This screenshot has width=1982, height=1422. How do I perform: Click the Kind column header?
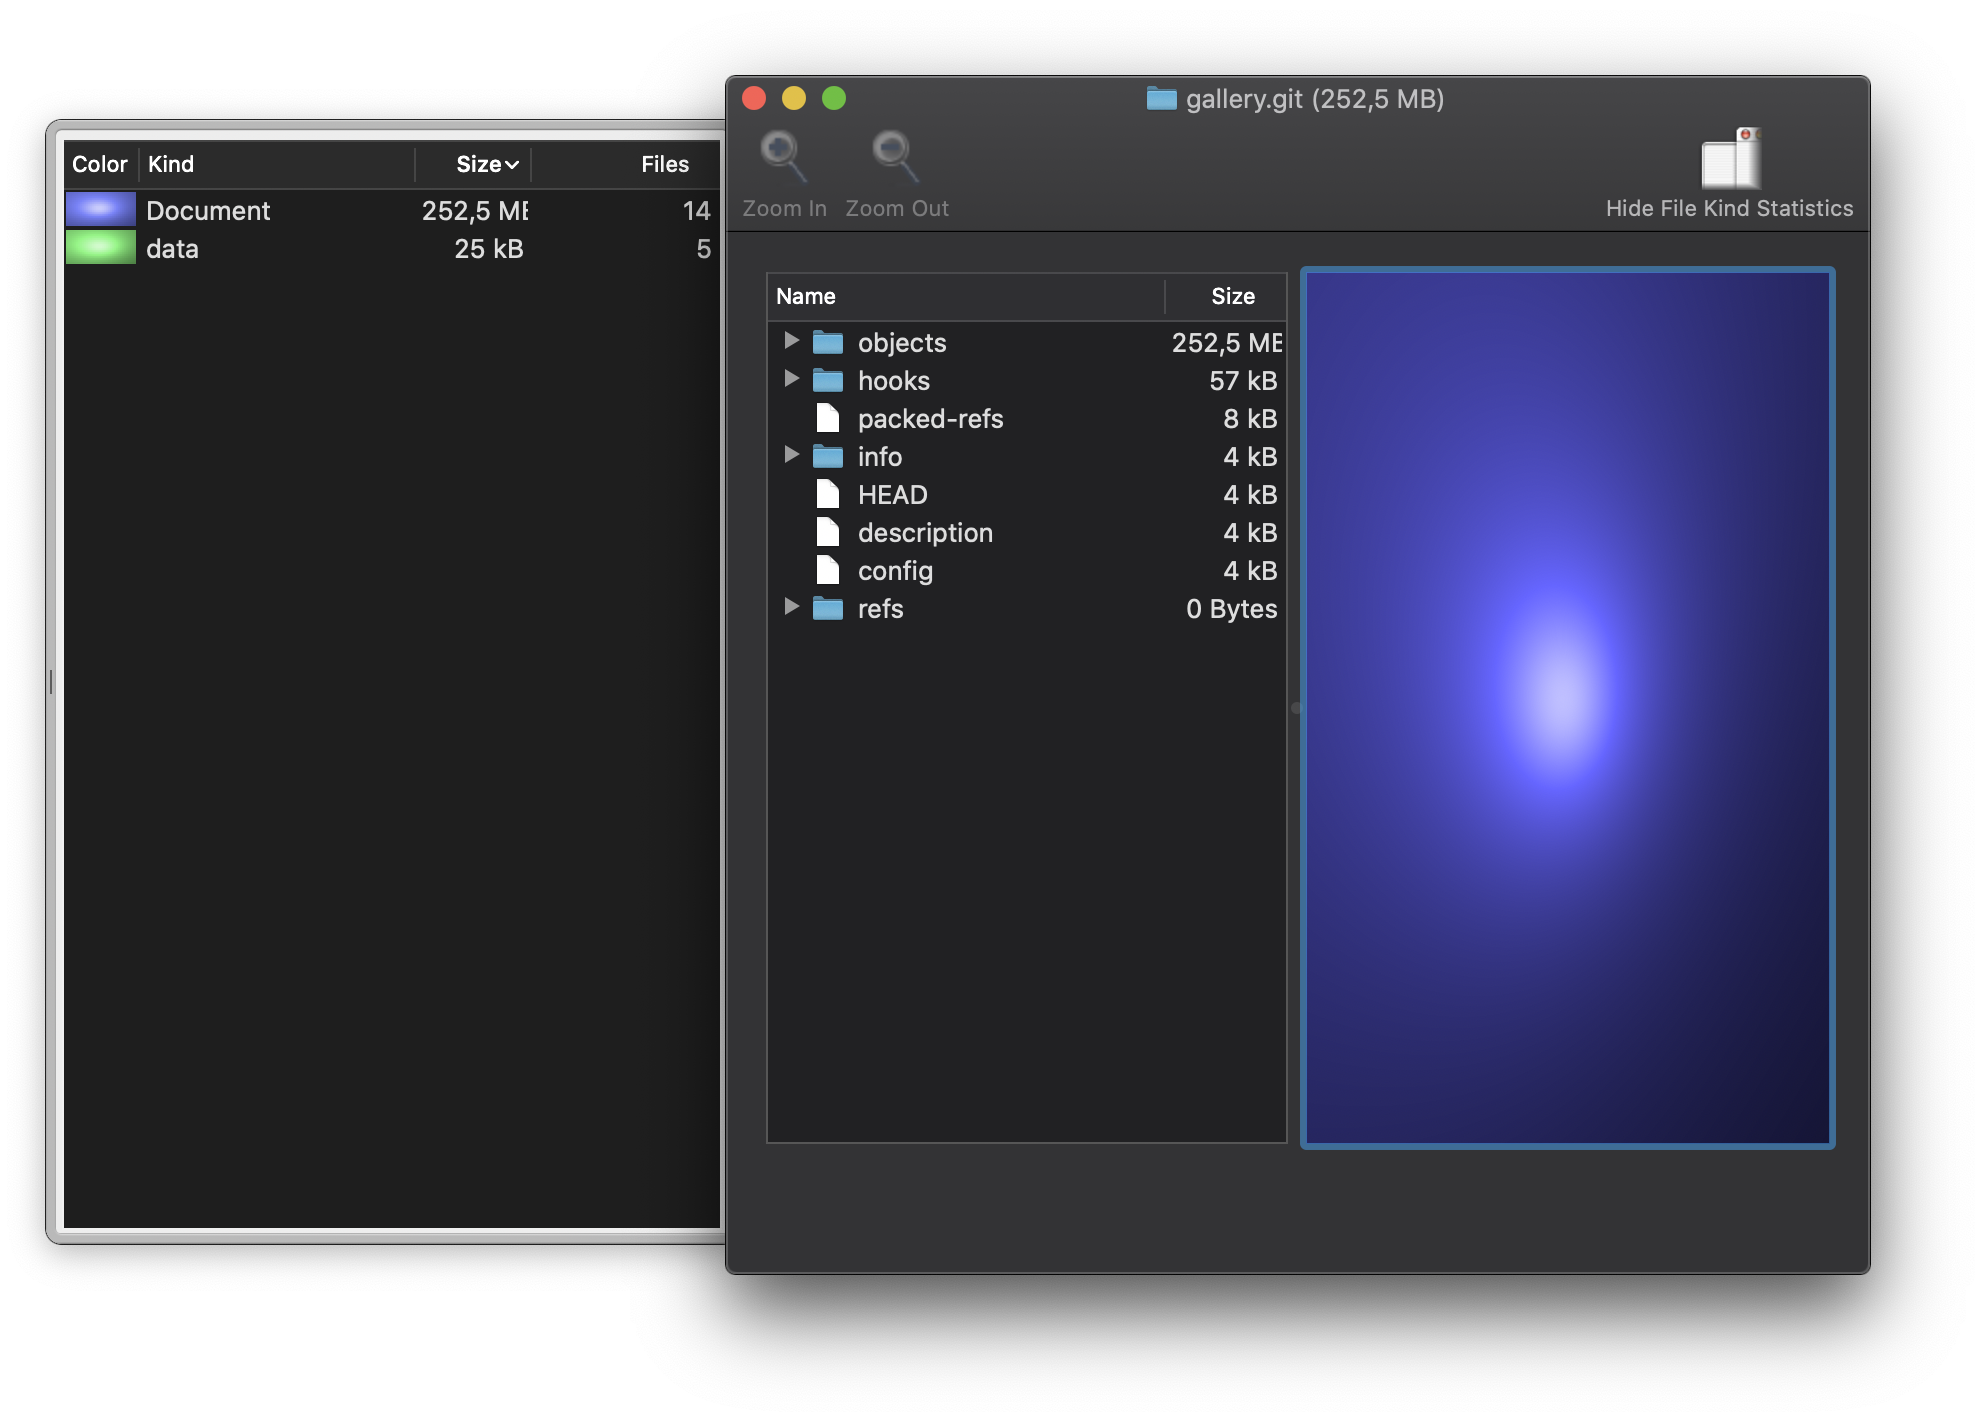tap(171, 164)
